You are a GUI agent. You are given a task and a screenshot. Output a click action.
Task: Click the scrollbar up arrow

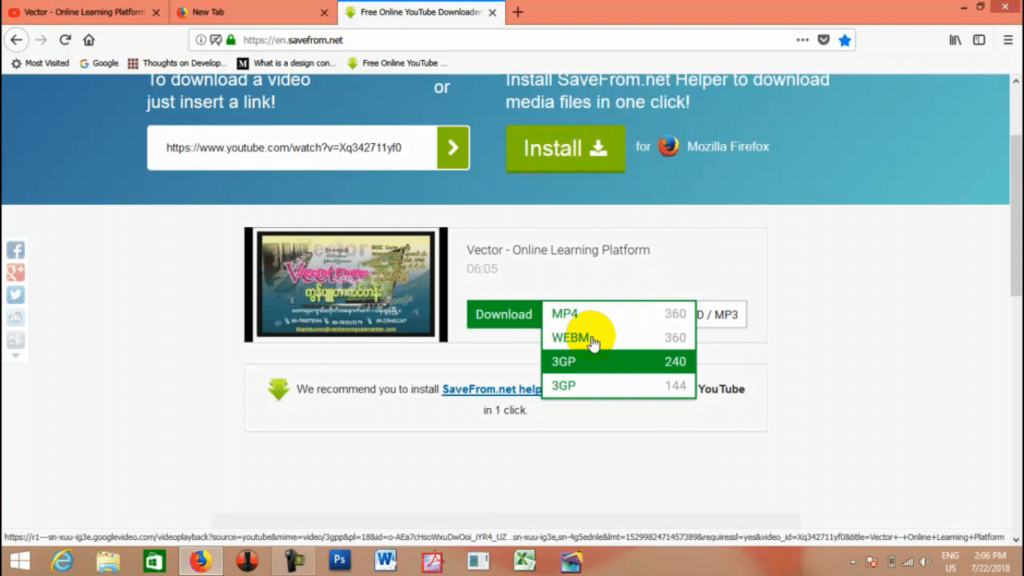point(1016,81)
